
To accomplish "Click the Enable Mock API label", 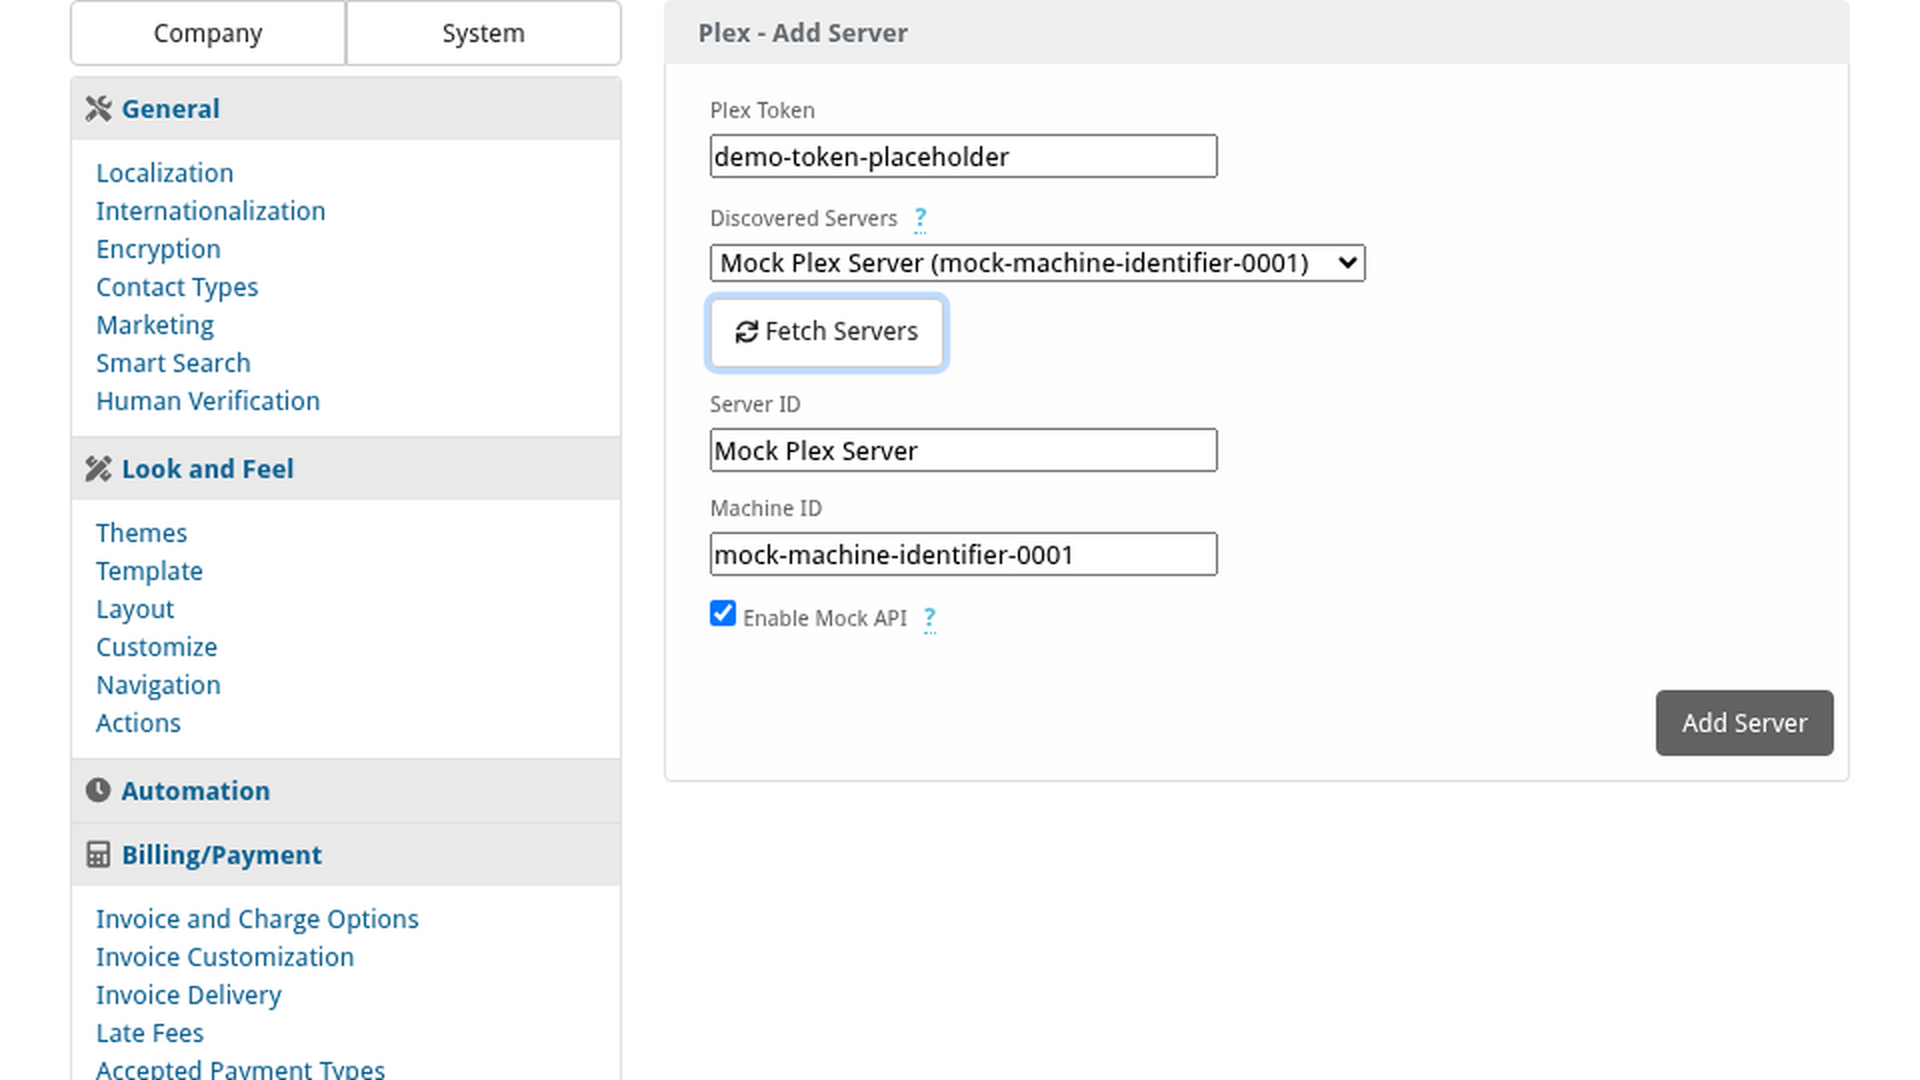I will pos(825,619).
